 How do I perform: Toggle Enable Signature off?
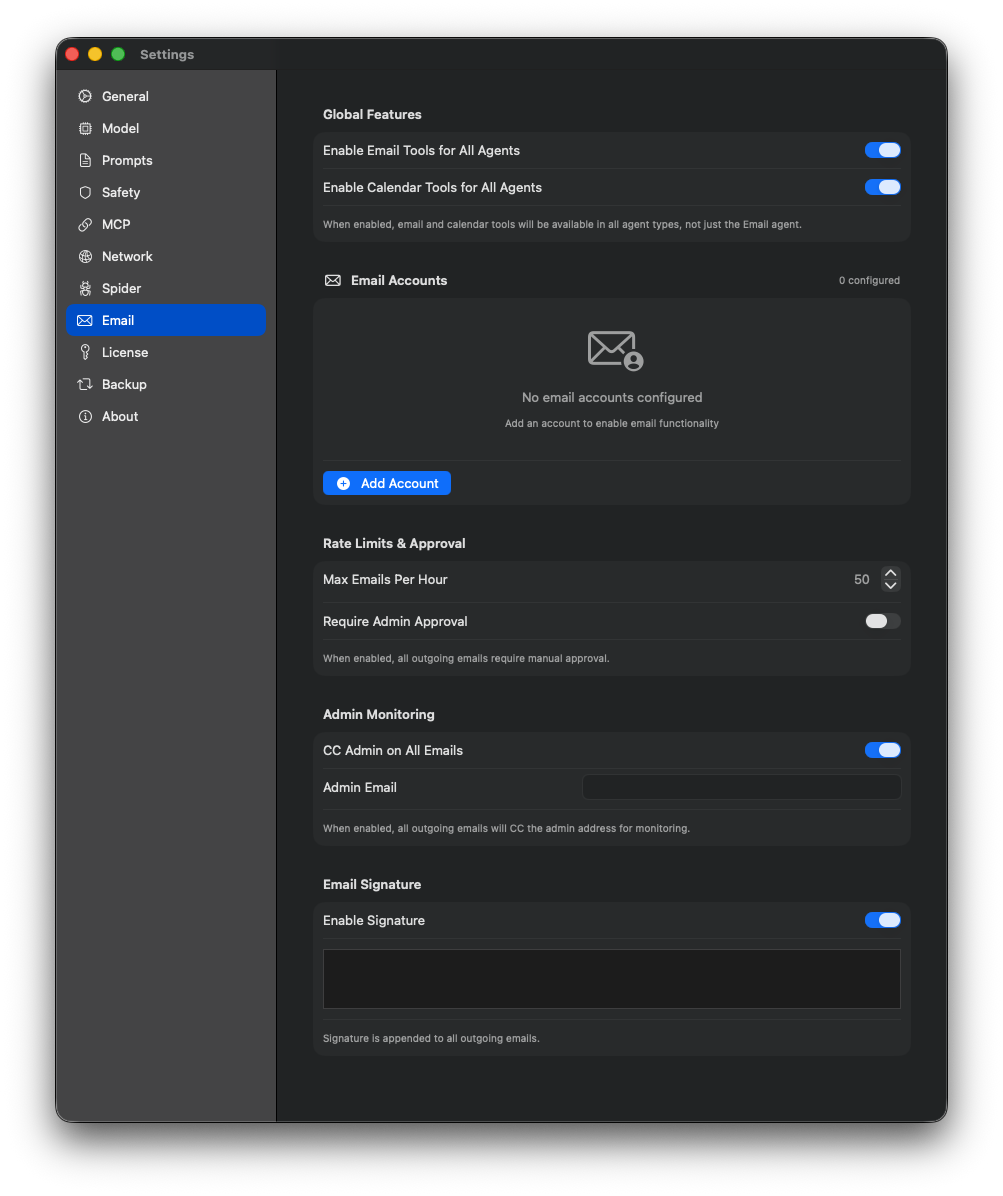tap(882, 919)
